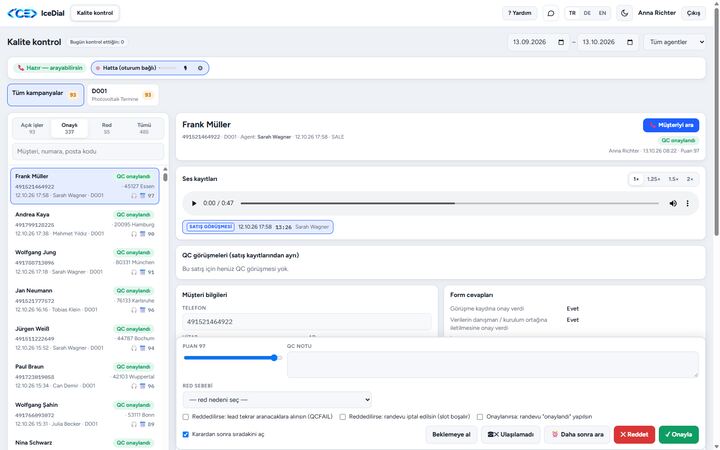This screenshot has height=450, width=720.
Task: Click the Müşteriyi ara call button
Action: tap(671, 125)
